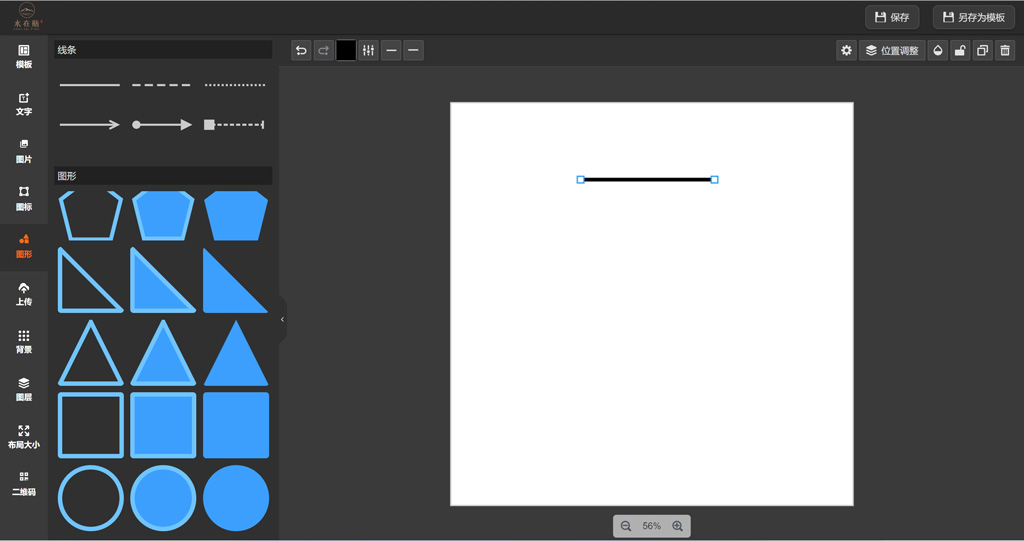Open the 上传 upload sidebar tab
The width and height of the screenshot is (1024, 541).
click(24, 295)
